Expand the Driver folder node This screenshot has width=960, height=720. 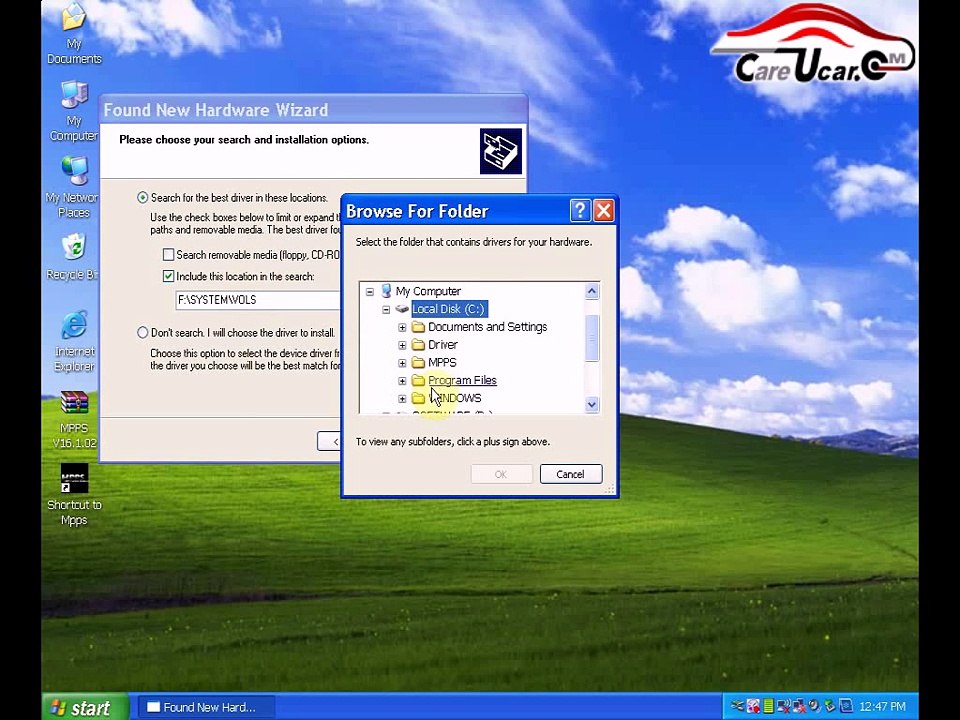click(x=402, y=345)
